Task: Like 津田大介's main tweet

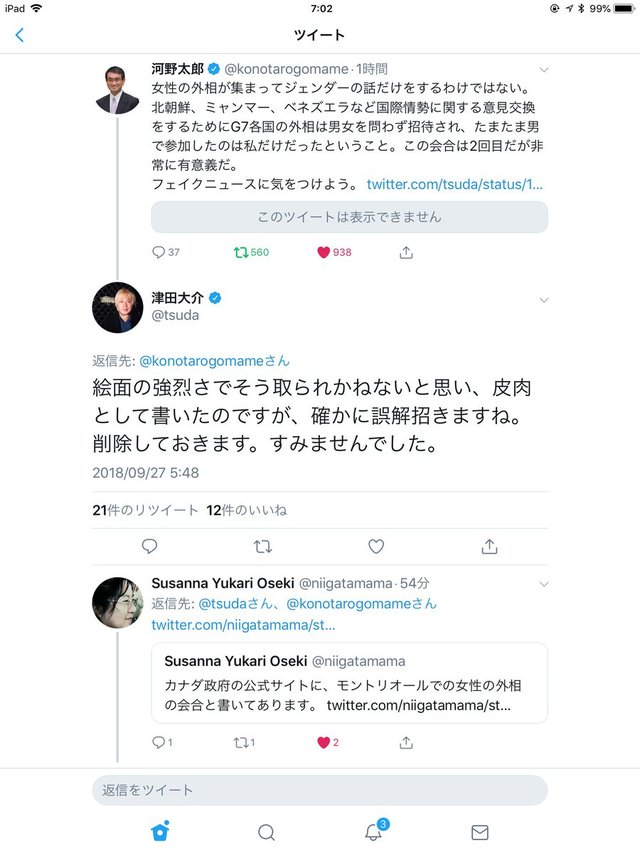Action: pos(376,546)
